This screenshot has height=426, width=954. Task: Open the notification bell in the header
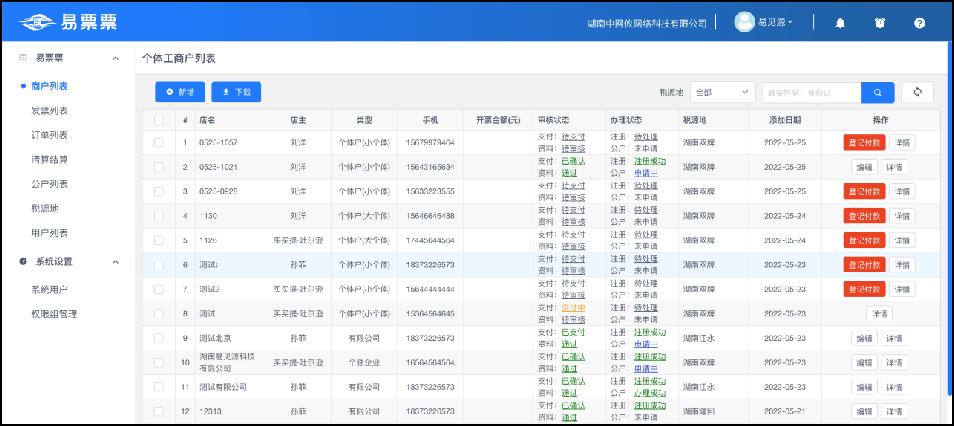[x=840, y=23]
